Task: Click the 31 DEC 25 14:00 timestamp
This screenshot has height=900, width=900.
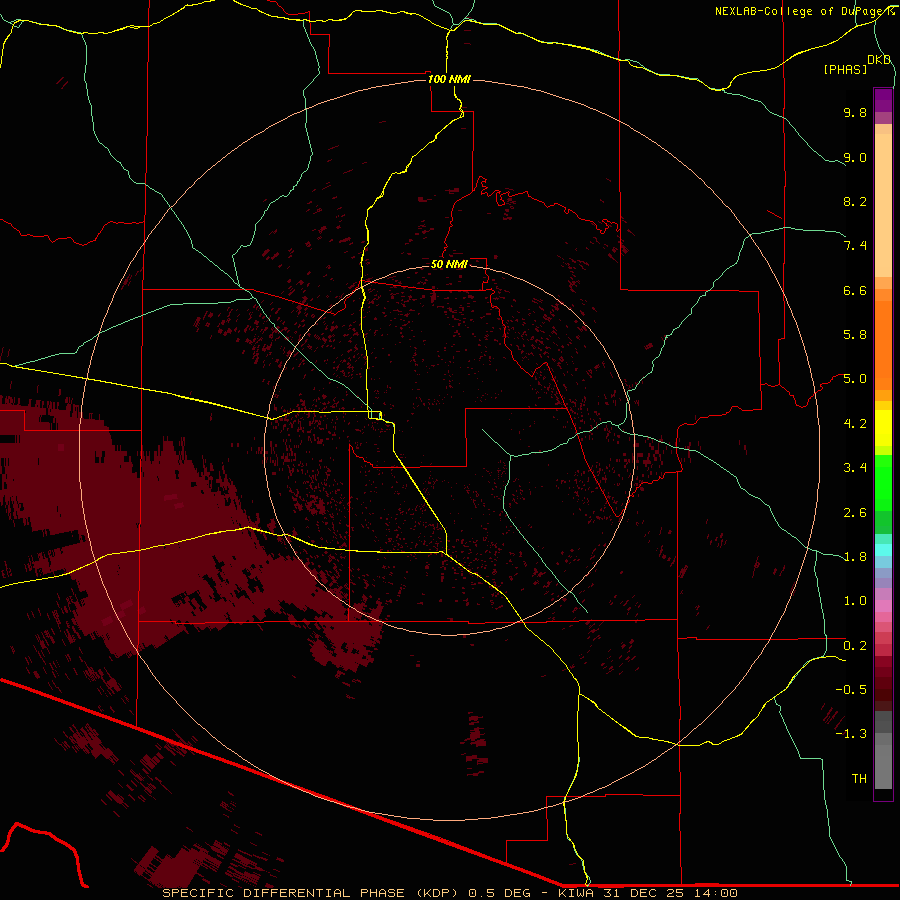Action: pyautogui.click(x=670, y=893)
